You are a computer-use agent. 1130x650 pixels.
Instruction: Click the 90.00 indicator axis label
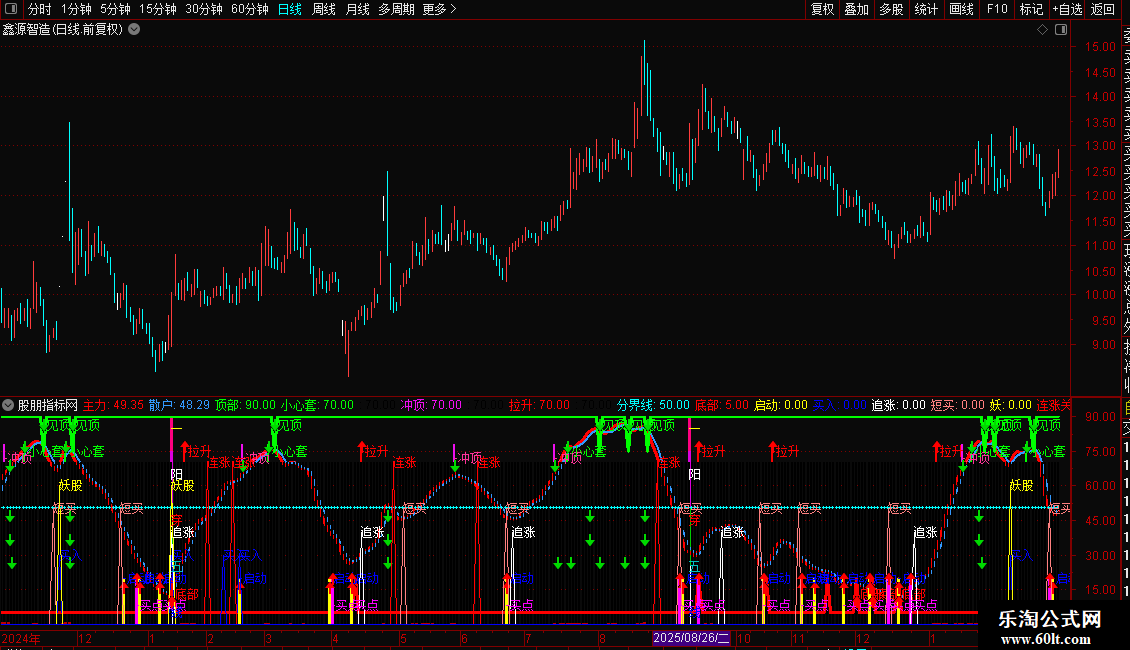(1100, 417)
